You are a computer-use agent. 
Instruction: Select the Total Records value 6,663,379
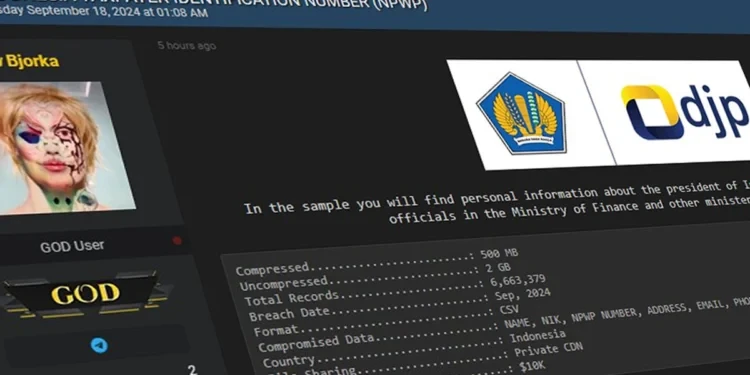[x=518, y=281]
